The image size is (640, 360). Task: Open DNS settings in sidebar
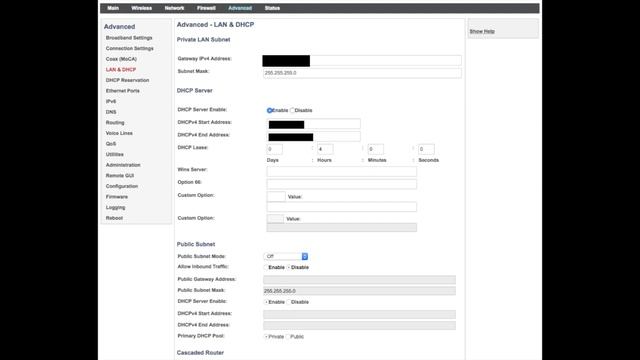111,112
